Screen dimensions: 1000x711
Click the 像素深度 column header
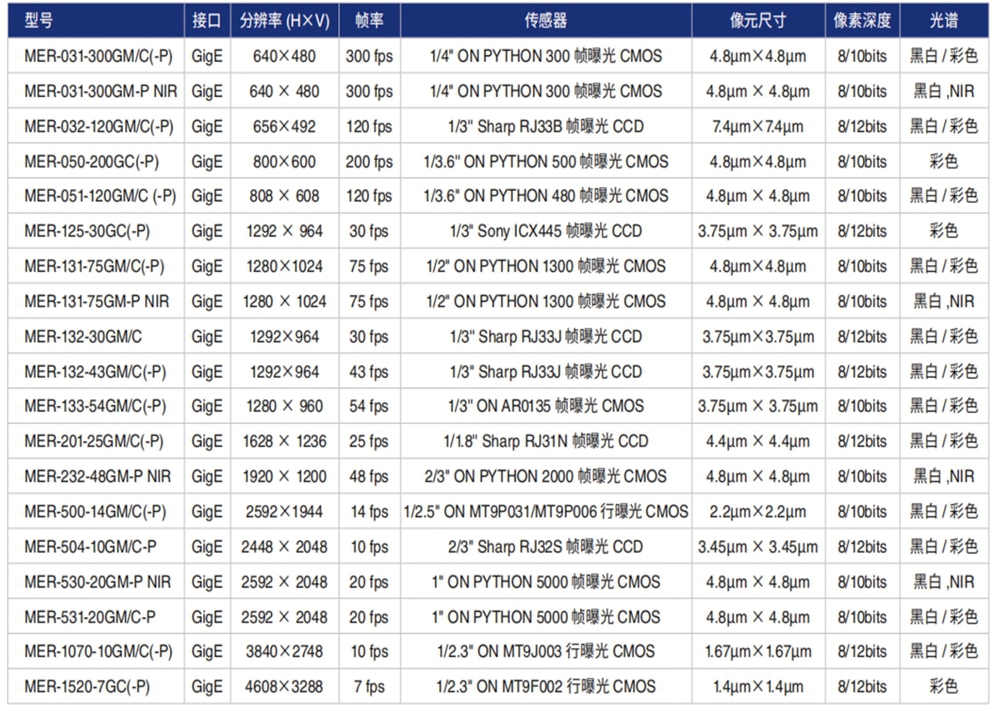(x=861, y=21)
